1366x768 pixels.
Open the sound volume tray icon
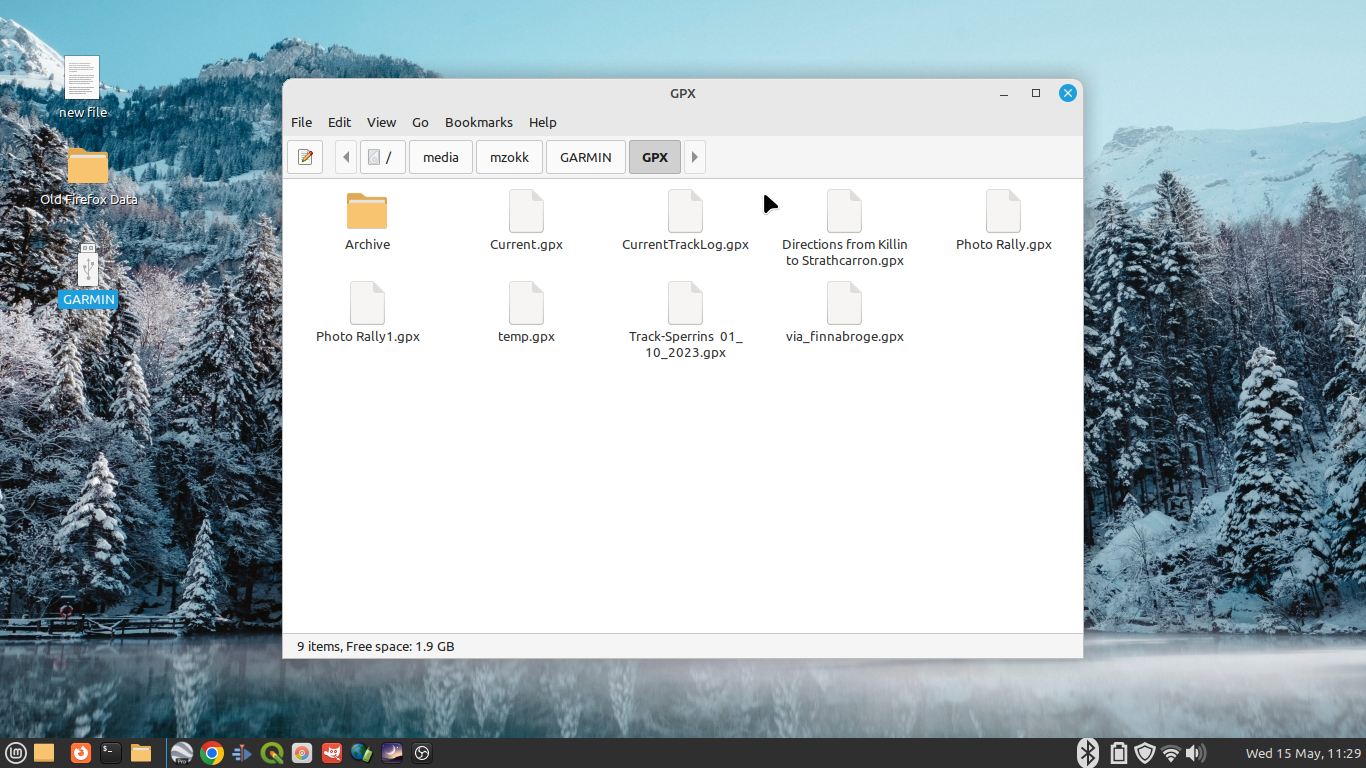pos(1196,753)
